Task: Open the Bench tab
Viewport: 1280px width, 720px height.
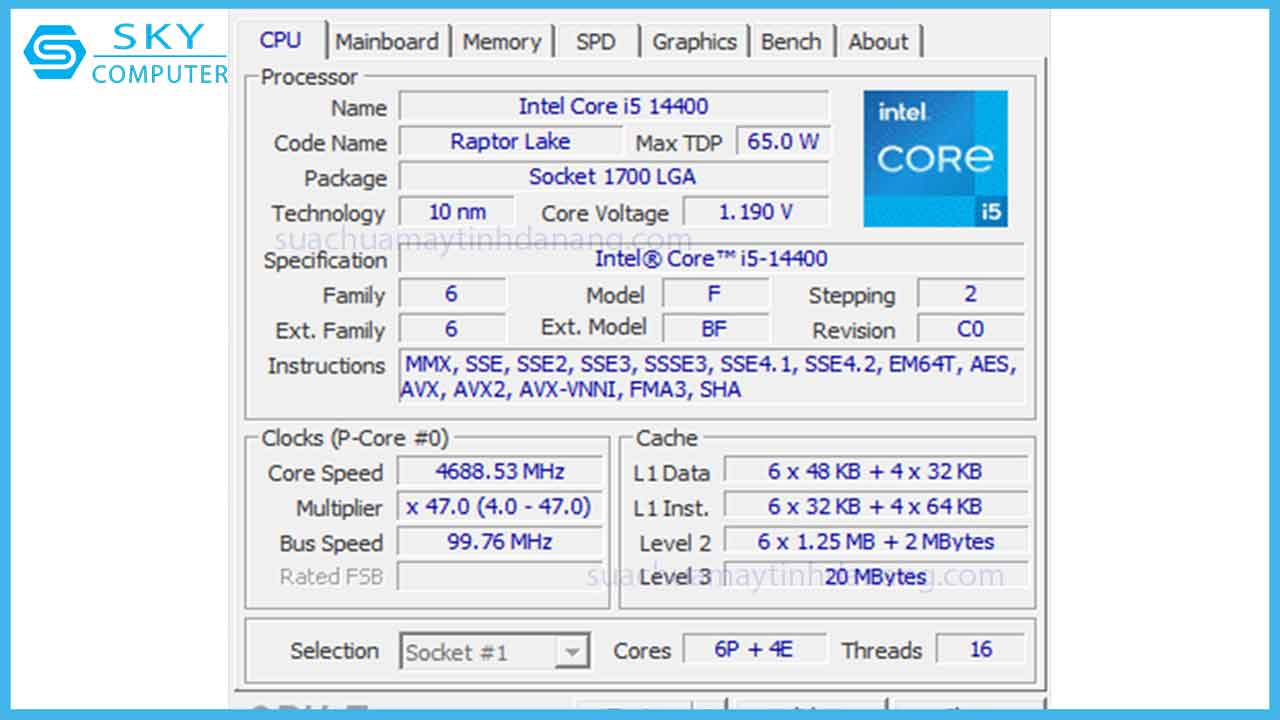Action: pos(792,41)
